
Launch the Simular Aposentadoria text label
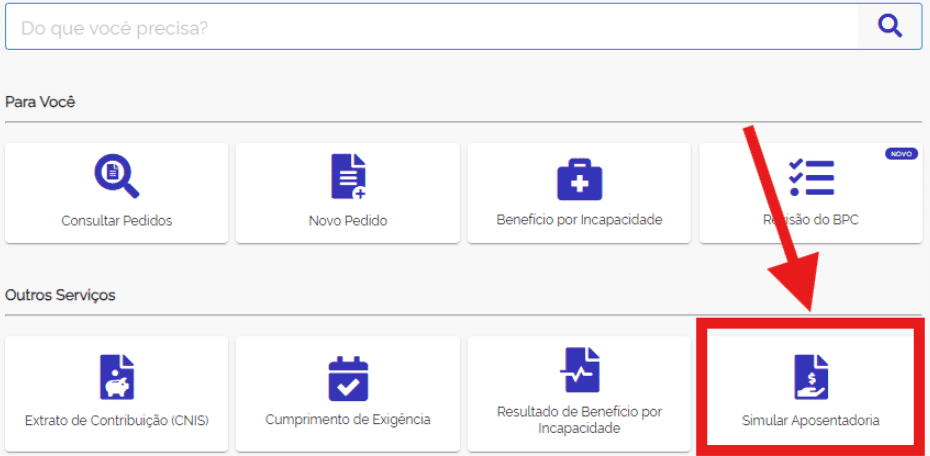coord(811,421)
